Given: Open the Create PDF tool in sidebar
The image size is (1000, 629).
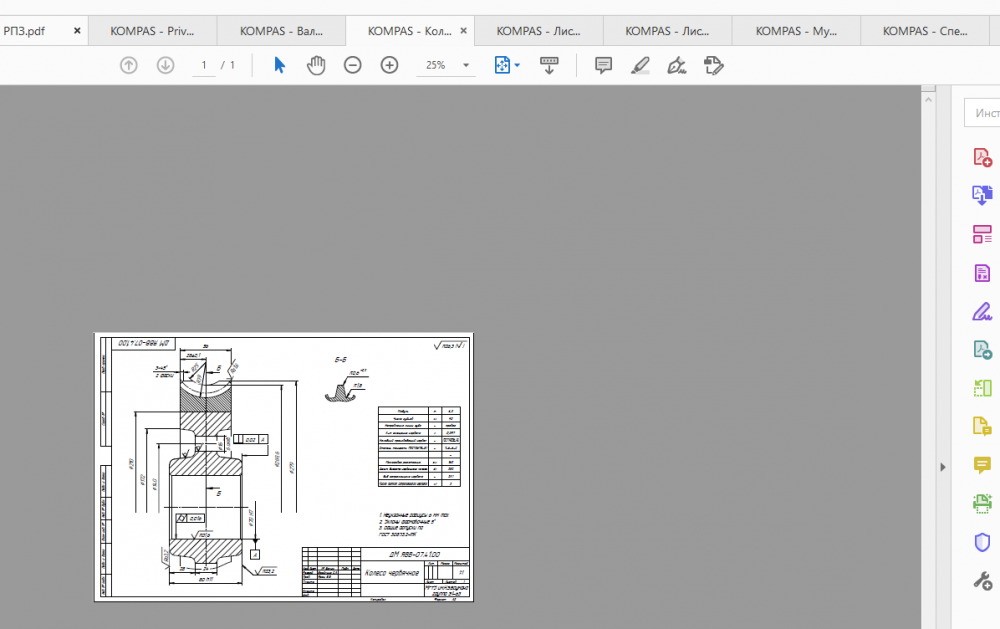Looking at the screenshot, I should 982,157.
